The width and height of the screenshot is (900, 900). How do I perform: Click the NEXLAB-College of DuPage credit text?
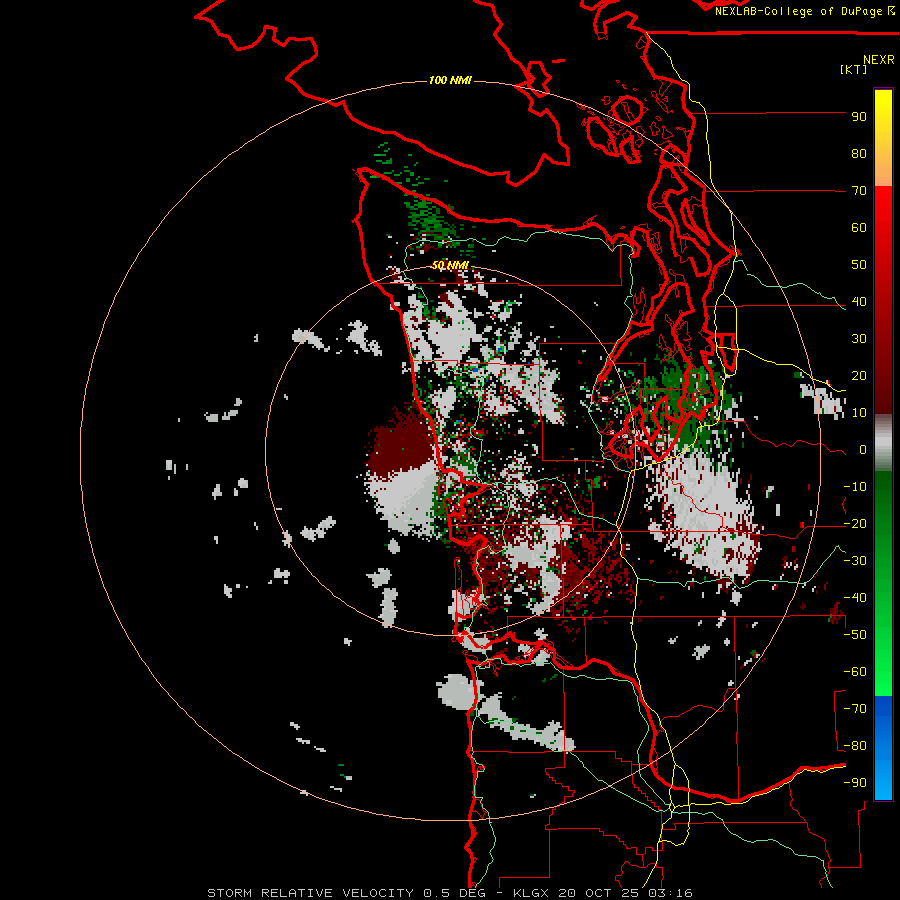(x=797, y=11)
